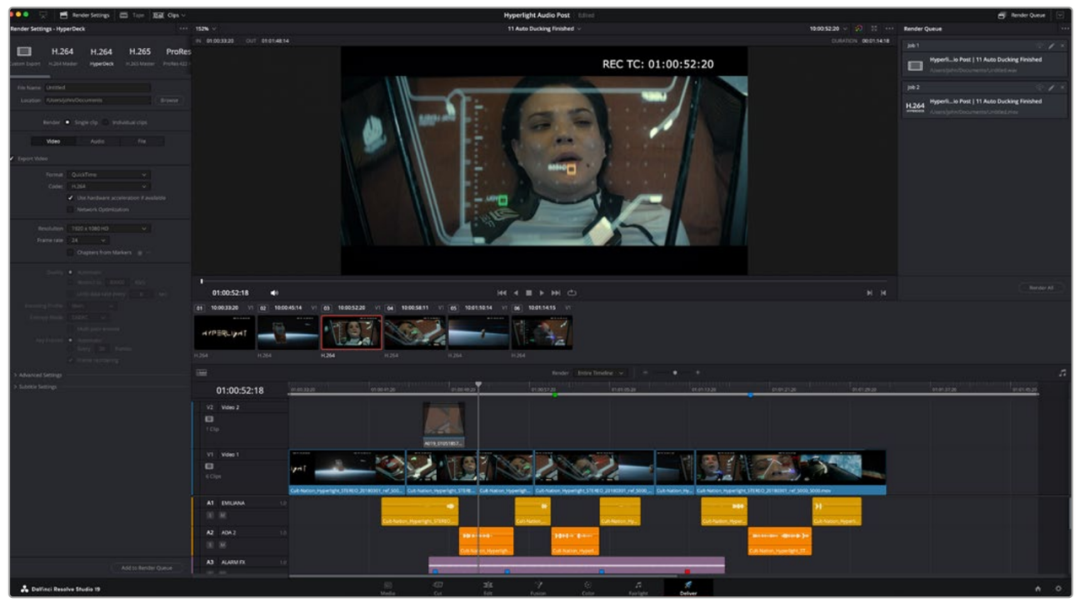
Task: Mute the A2 ADA 2 track
Action: 222,545
